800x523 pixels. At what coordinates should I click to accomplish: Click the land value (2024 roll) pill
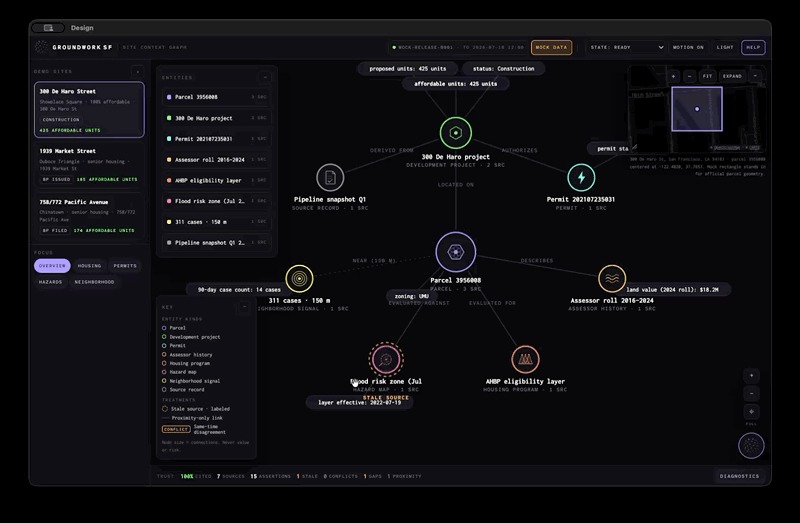[x=675, y=289]
